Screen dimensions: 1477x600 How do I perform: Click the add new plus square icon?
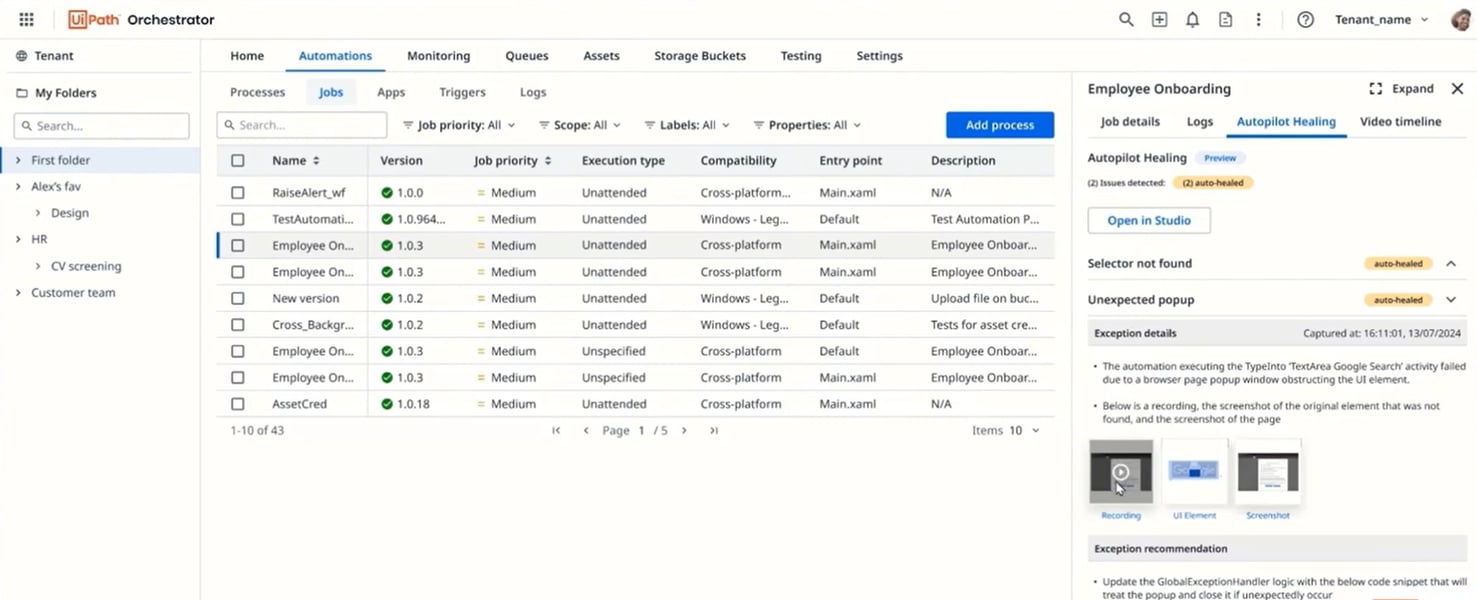tap(1159, 19)
